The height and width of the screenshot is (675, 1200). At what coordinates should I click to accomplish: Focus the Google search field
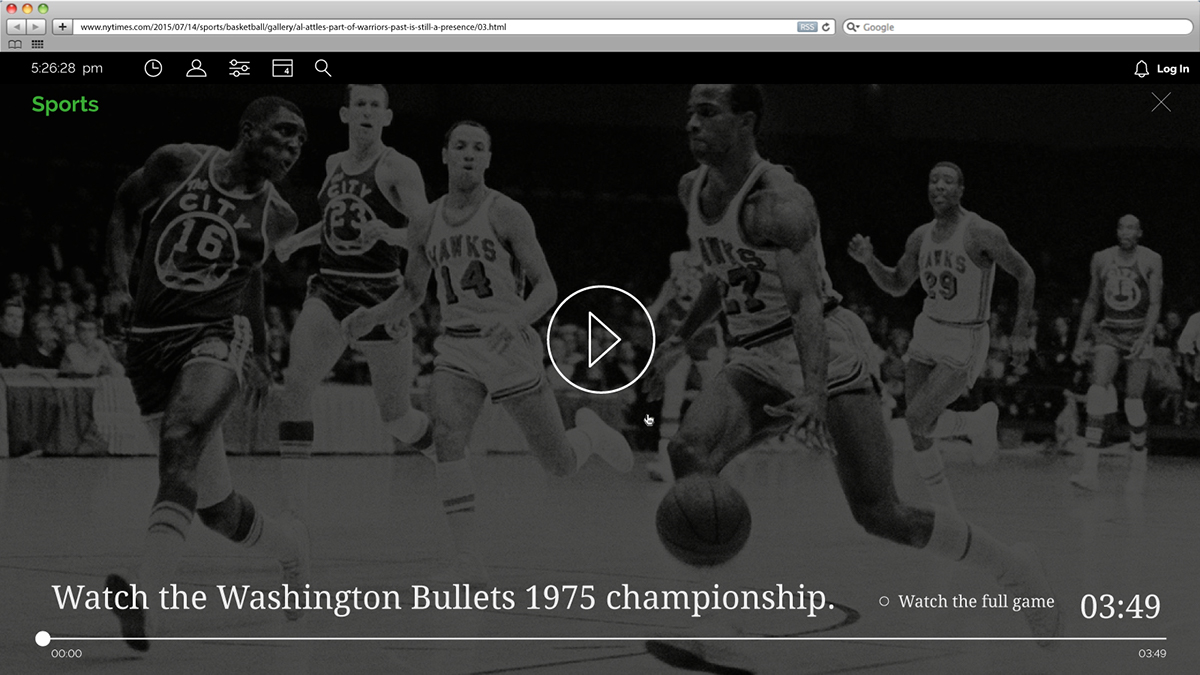click(x=1016, y=27)
